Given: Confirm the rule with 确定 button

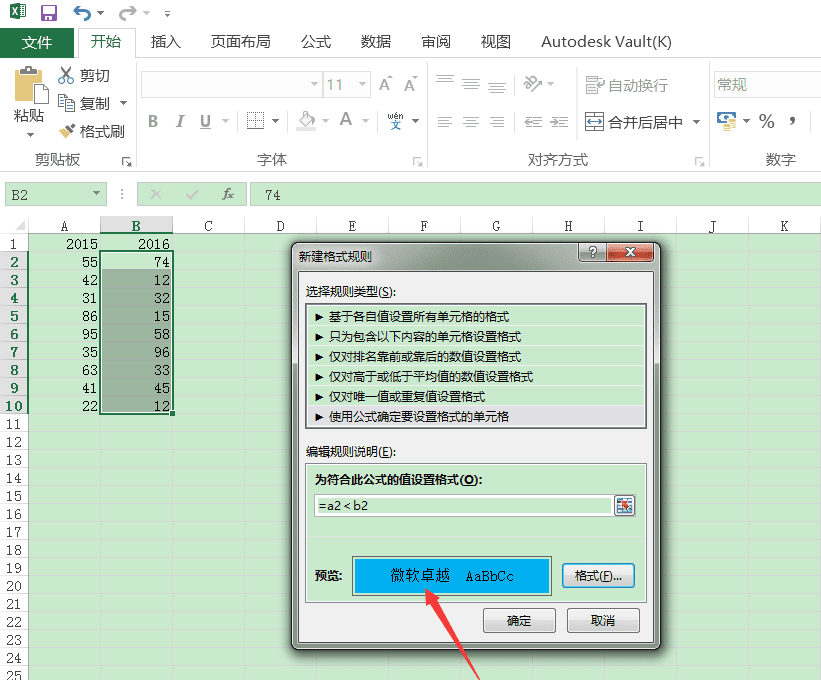Looking at the screenshot, I should click(519, 621).
